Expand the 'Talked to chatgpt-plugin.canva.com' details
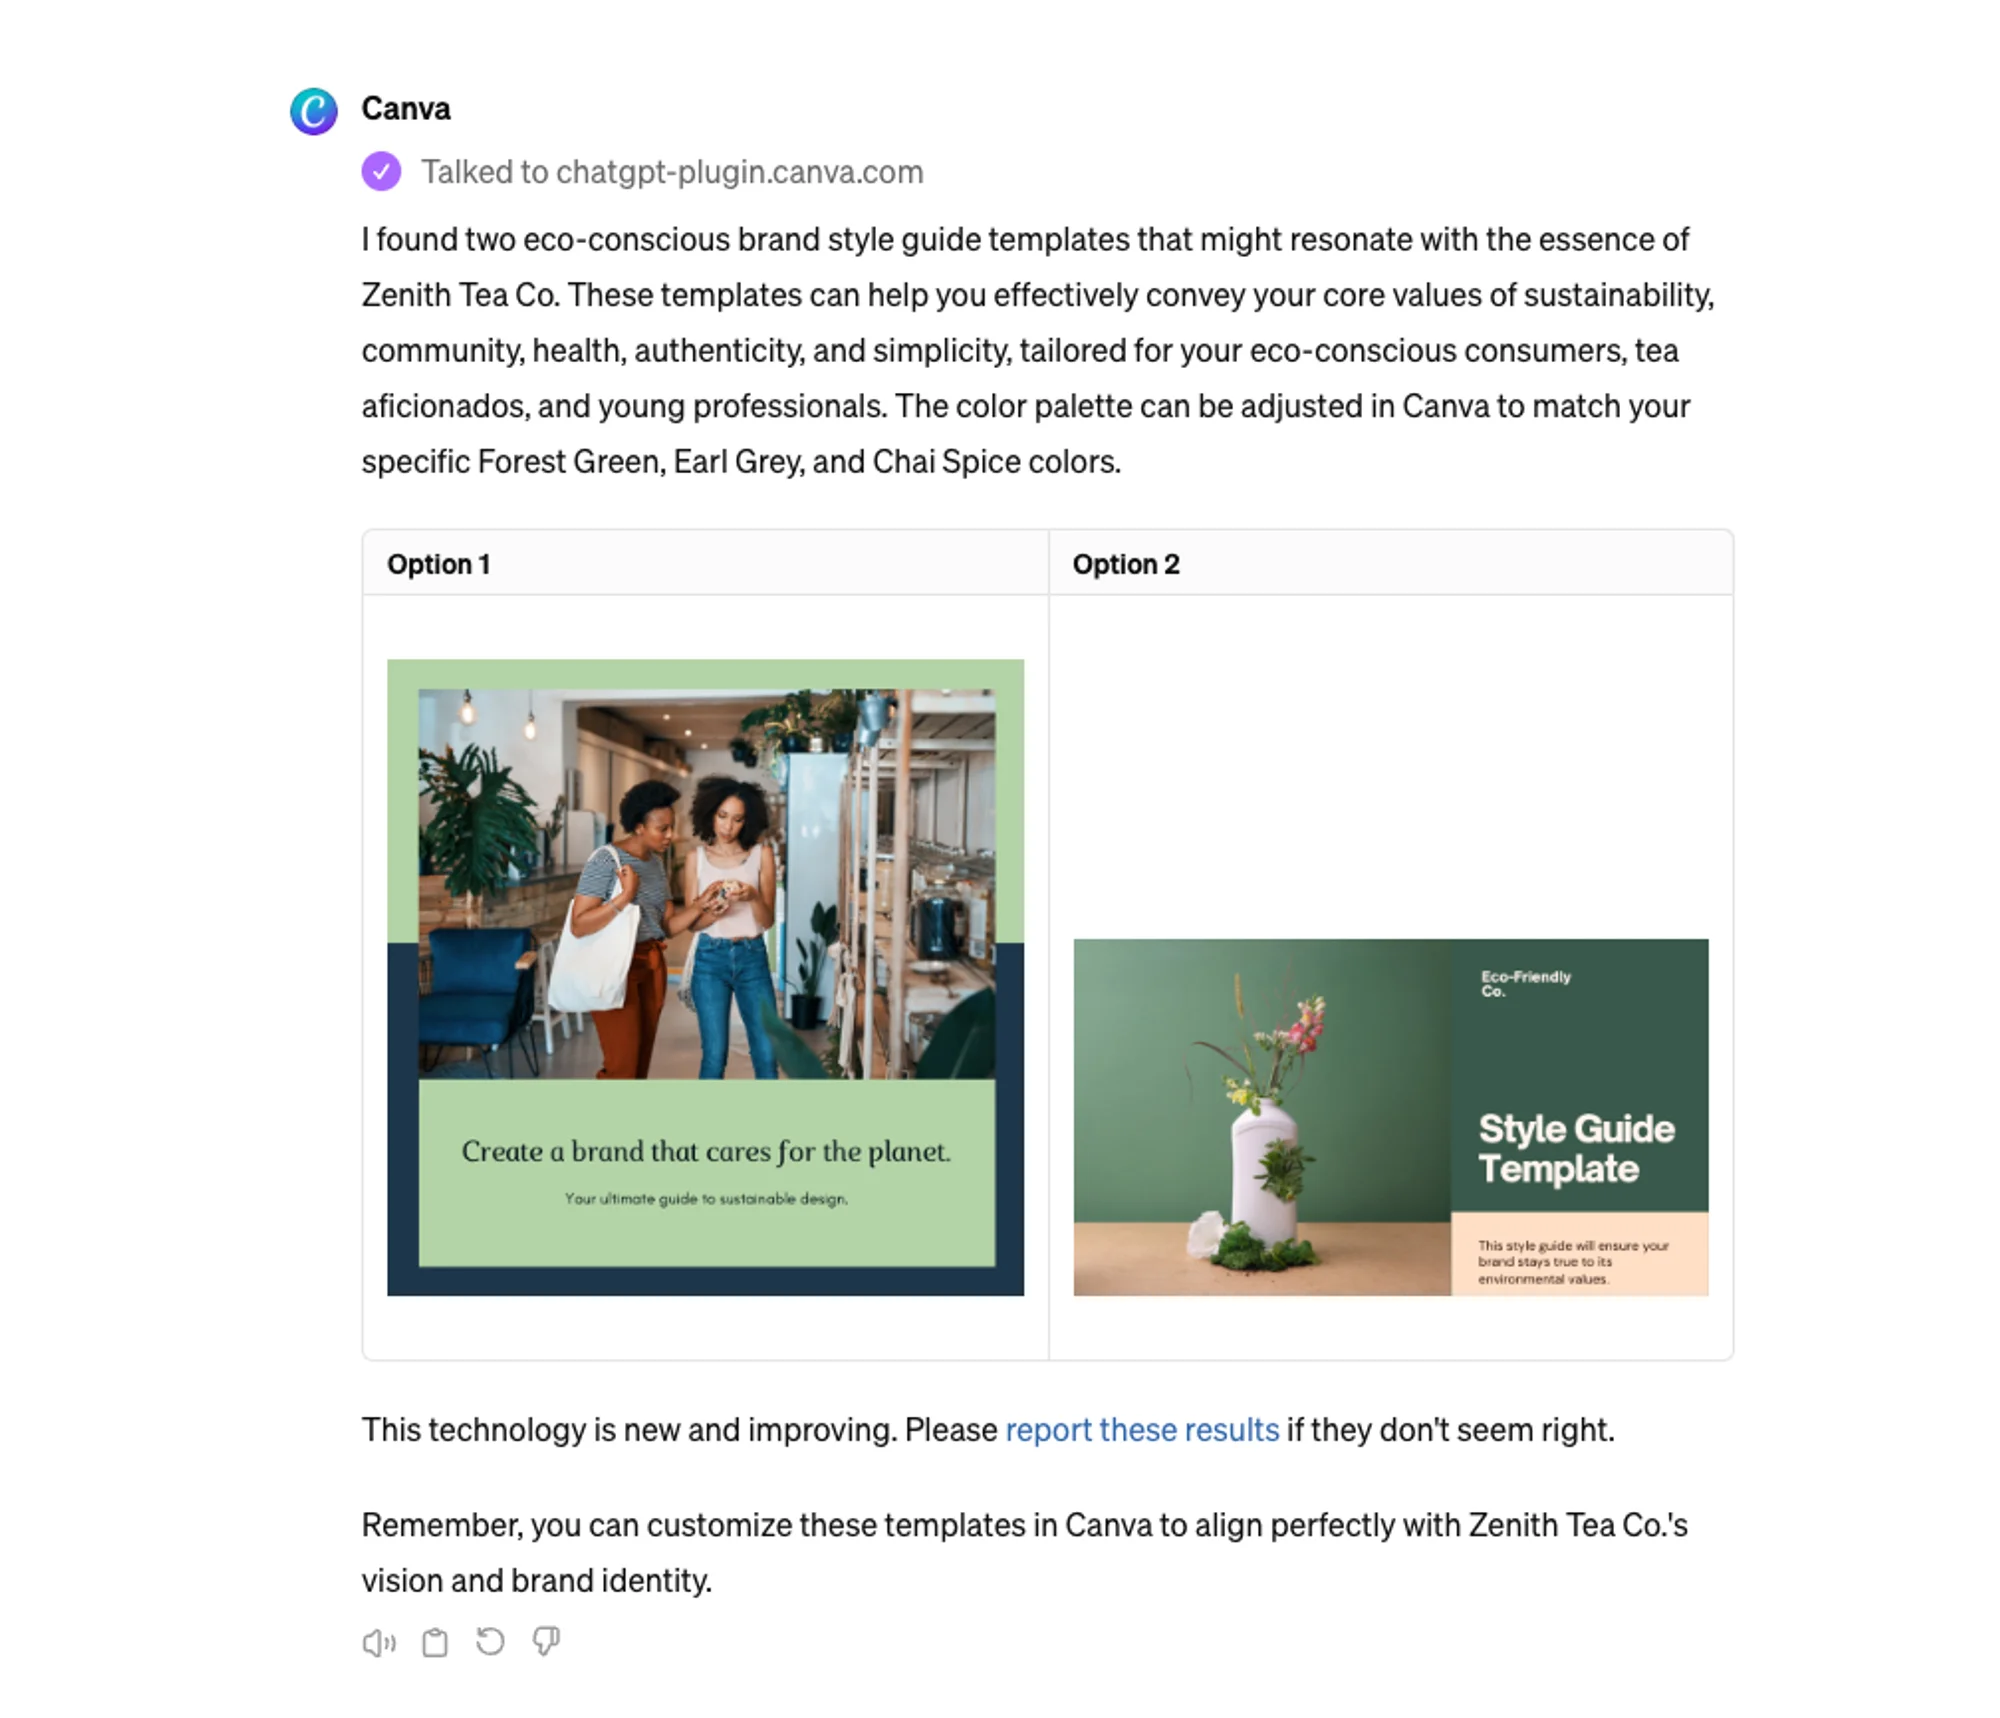 [672, 172]
